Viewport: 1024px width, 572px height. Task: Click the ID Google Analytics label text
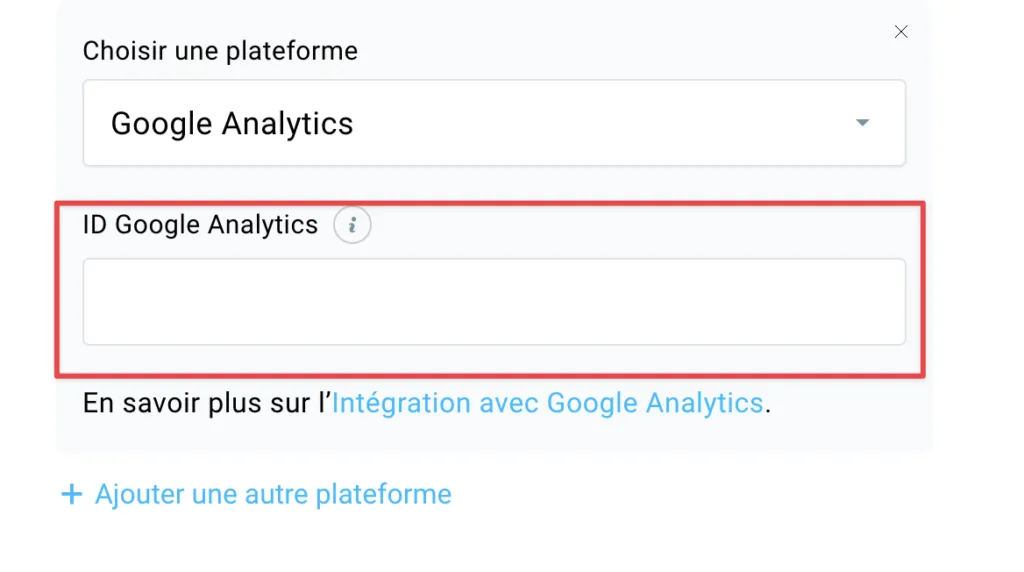(x=200, y=225)
